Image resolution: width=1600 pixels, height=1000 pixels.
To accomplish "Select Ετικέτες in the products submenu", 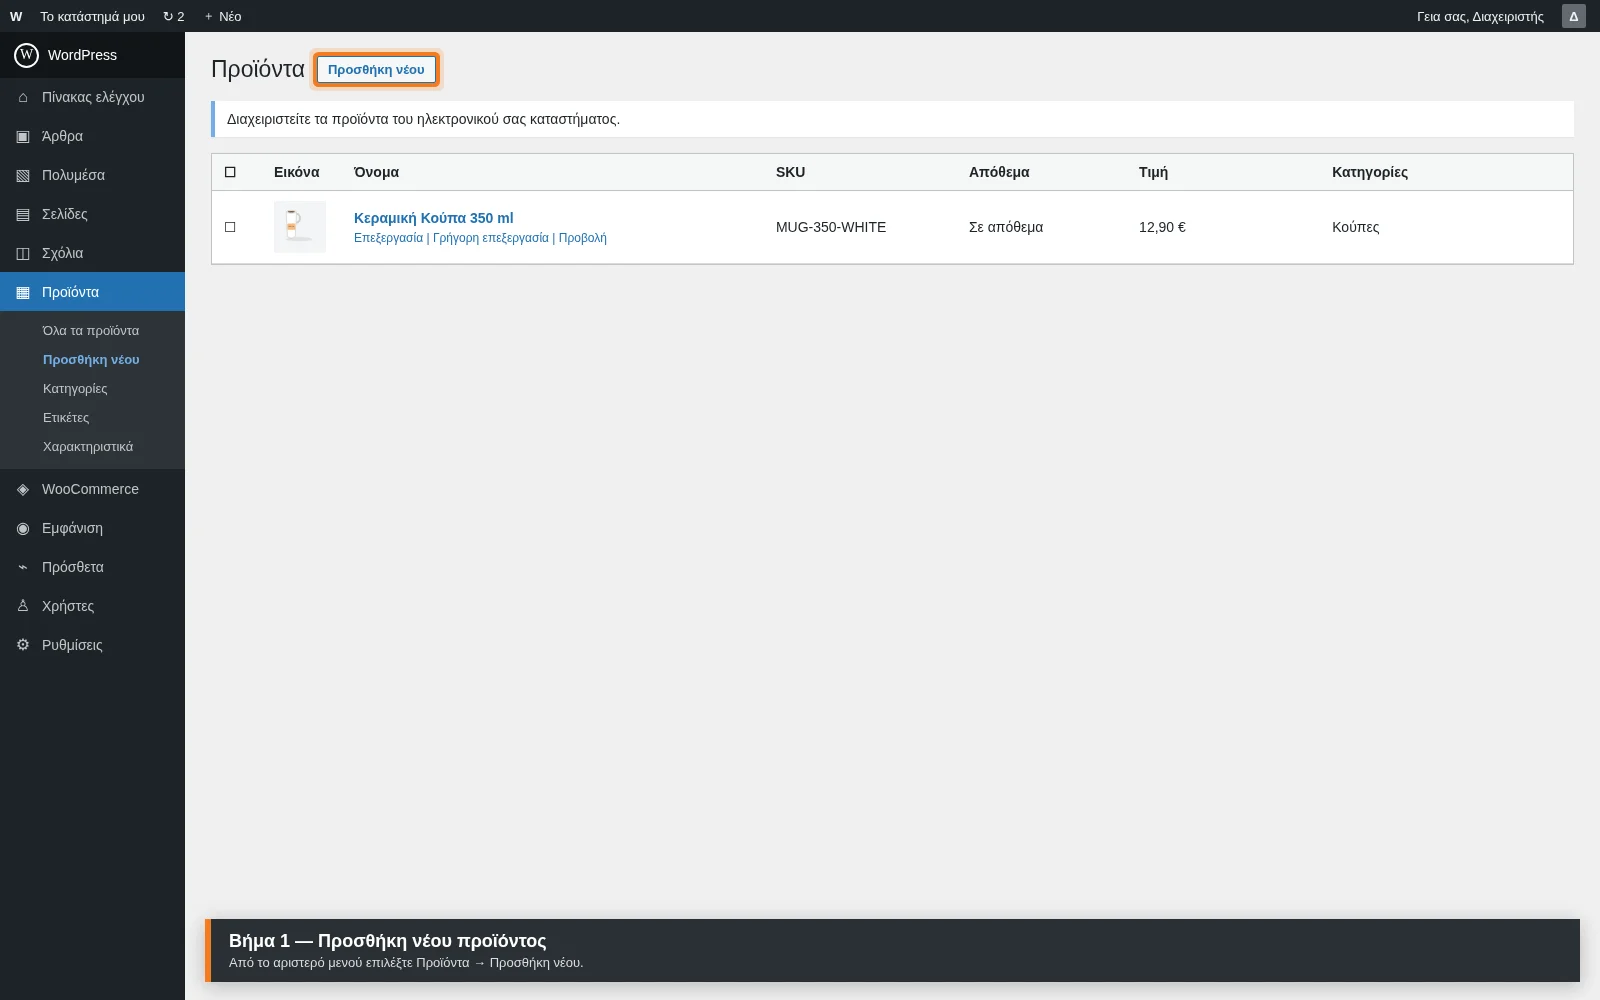I will [x=66, y=417].
